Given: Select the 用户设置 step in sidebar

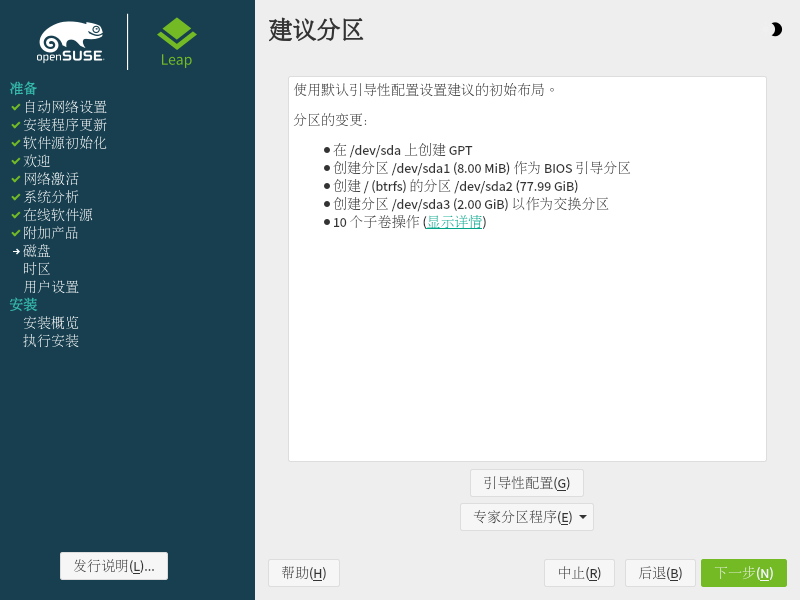Looking at the screenshot, I should point(51,287).
